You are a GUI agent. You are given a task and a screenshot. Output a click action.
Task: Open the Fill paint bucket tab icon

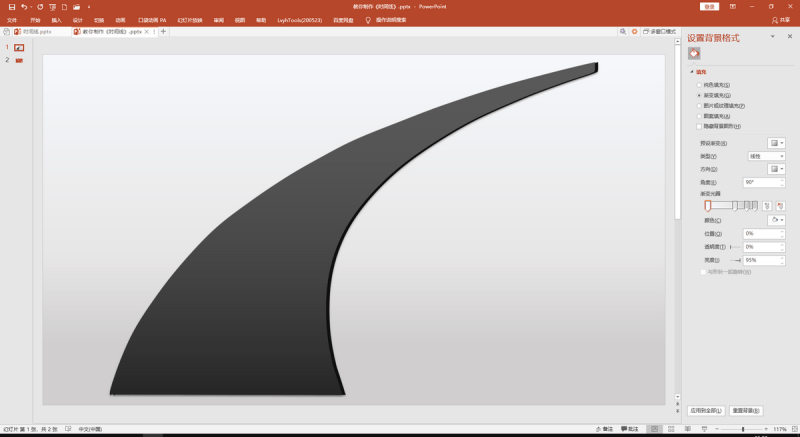point(694,53)
